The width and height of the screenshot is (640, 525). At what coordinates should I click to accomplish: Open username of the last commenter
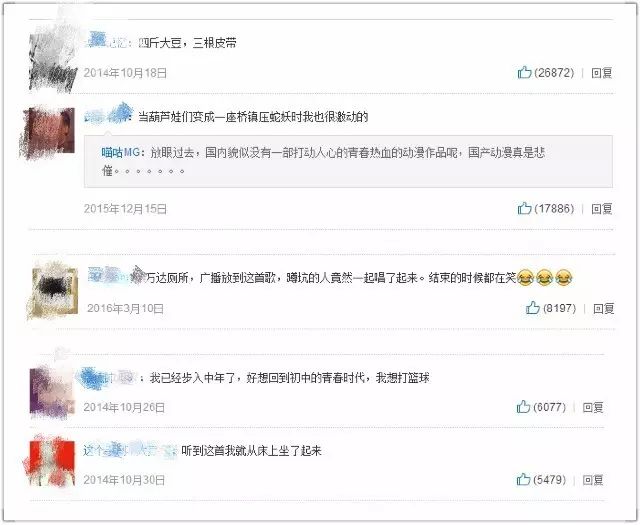[x=129, y=450]
